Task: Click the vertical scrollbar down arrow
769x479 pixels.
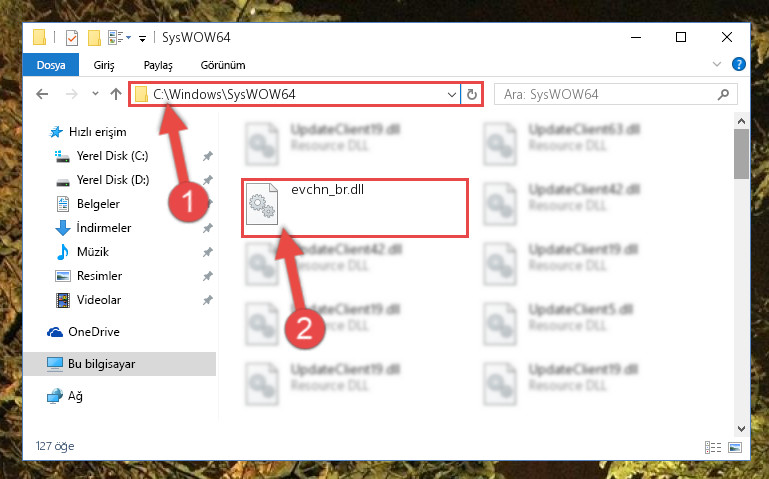Action: pos(741,429)
